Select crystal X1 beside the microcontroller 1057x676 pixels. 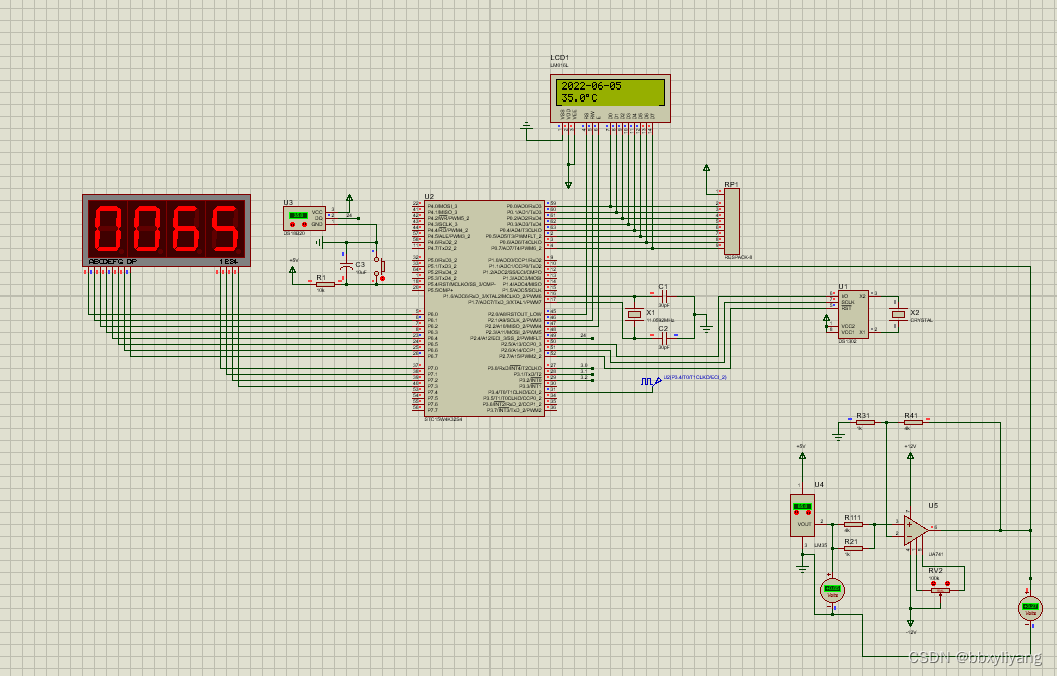(x=634, y=314)
